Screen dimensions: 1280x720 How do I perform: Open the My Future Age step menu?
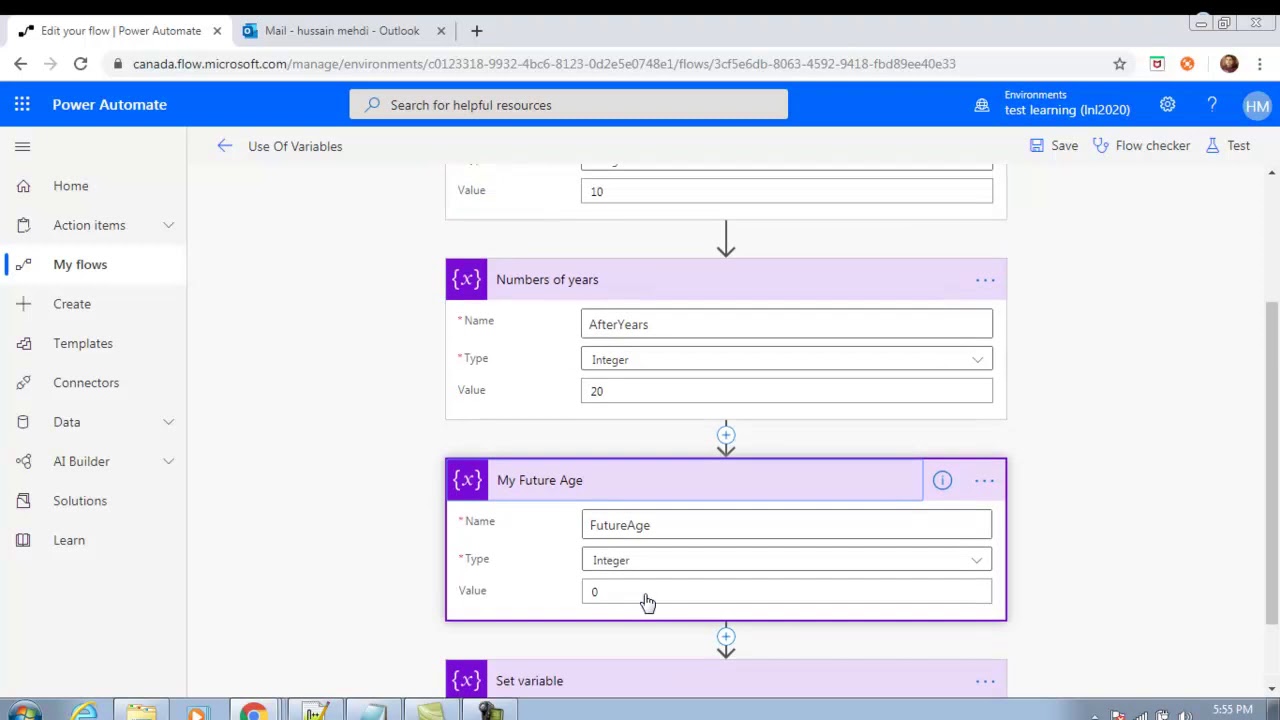[x=984, y=481]
